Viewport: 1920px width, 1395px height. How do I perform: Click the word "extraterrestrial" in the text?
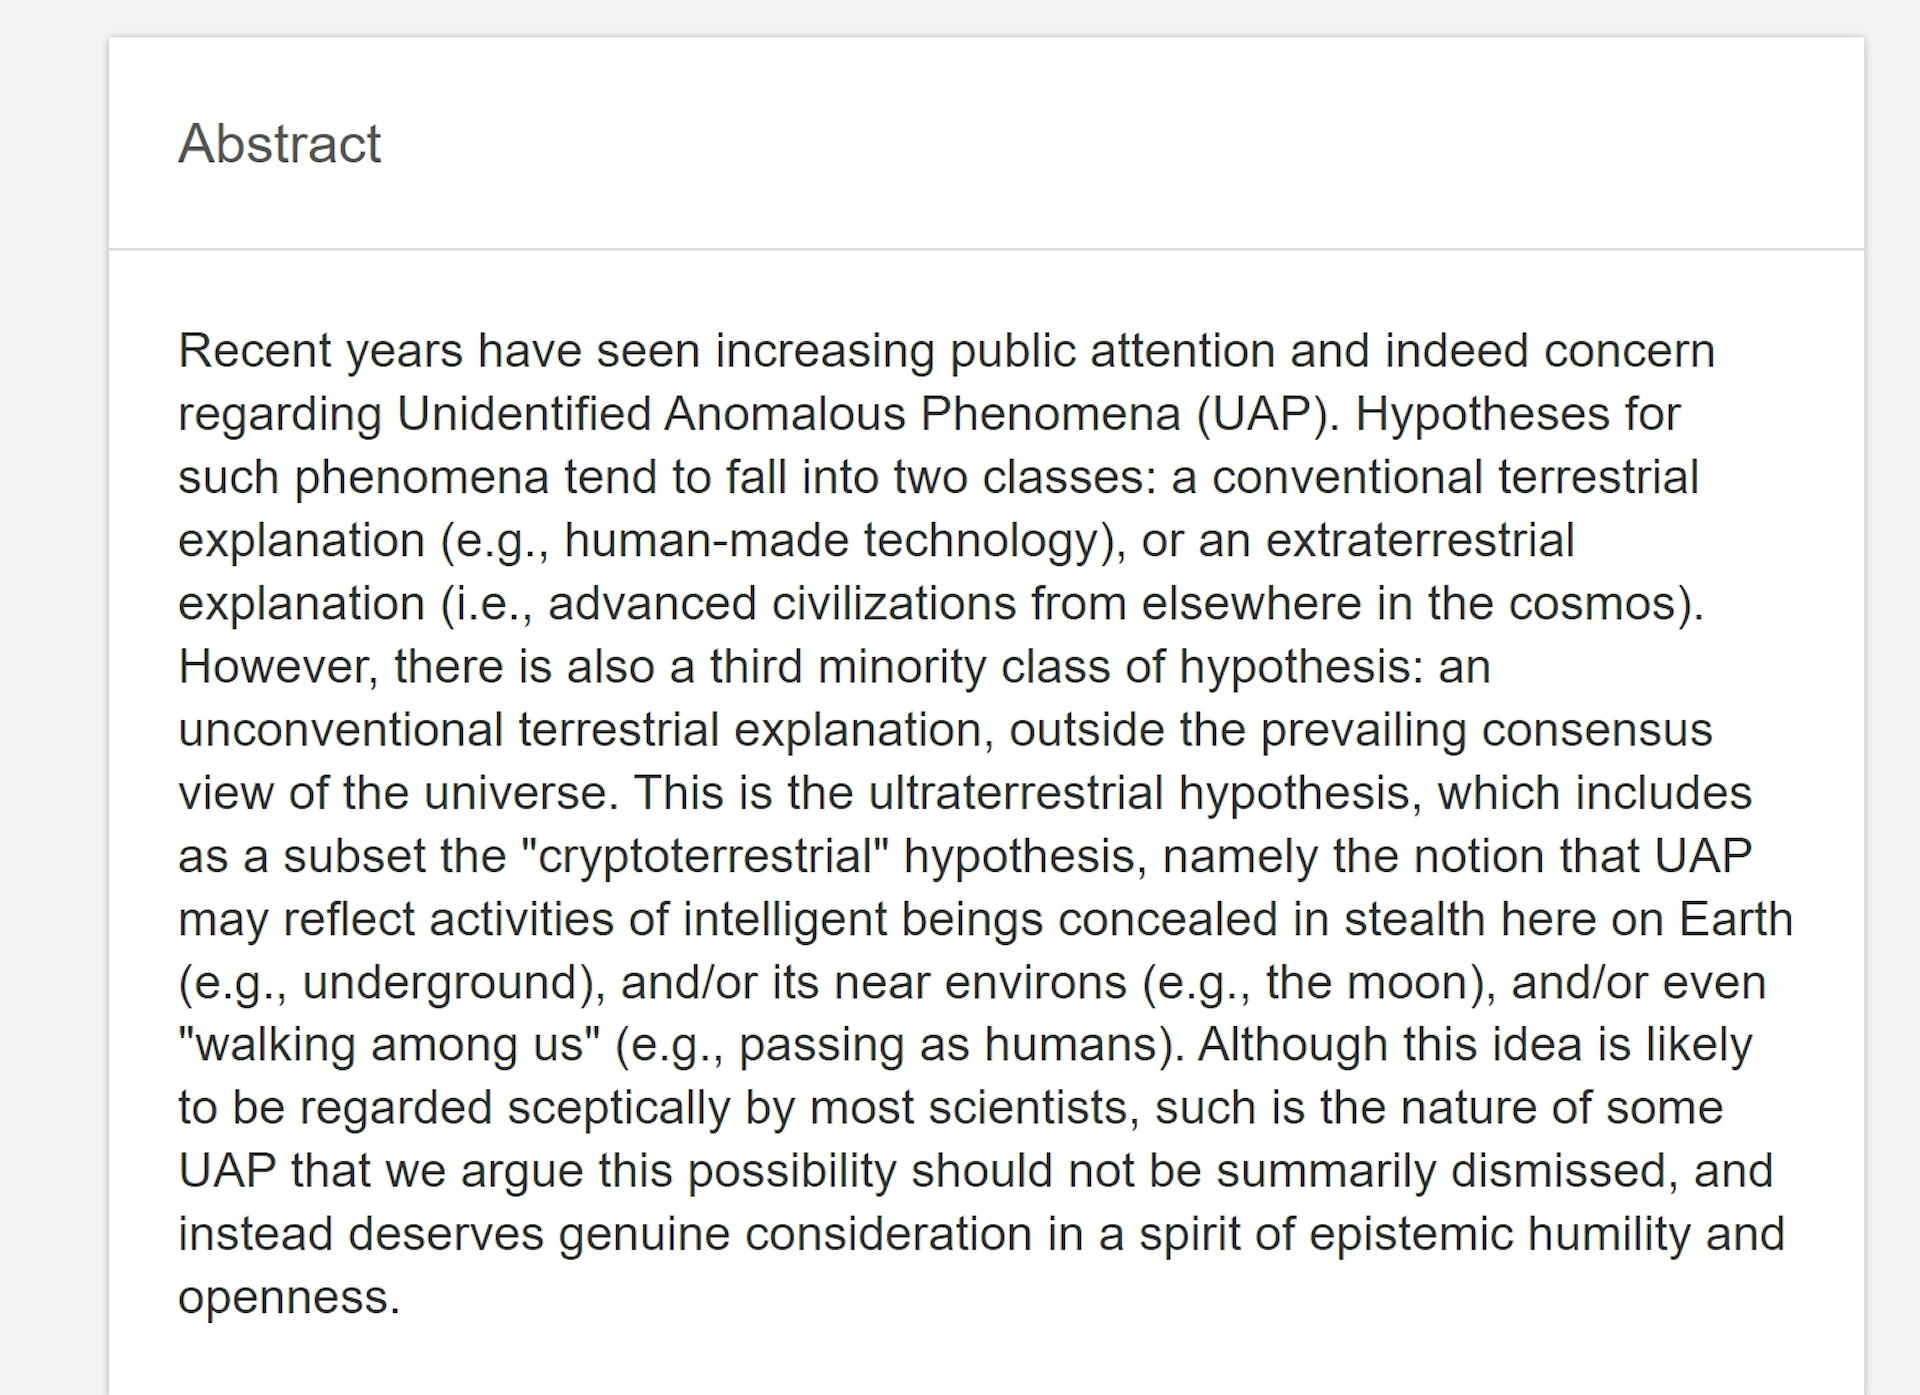click(x=1420, y=541)
